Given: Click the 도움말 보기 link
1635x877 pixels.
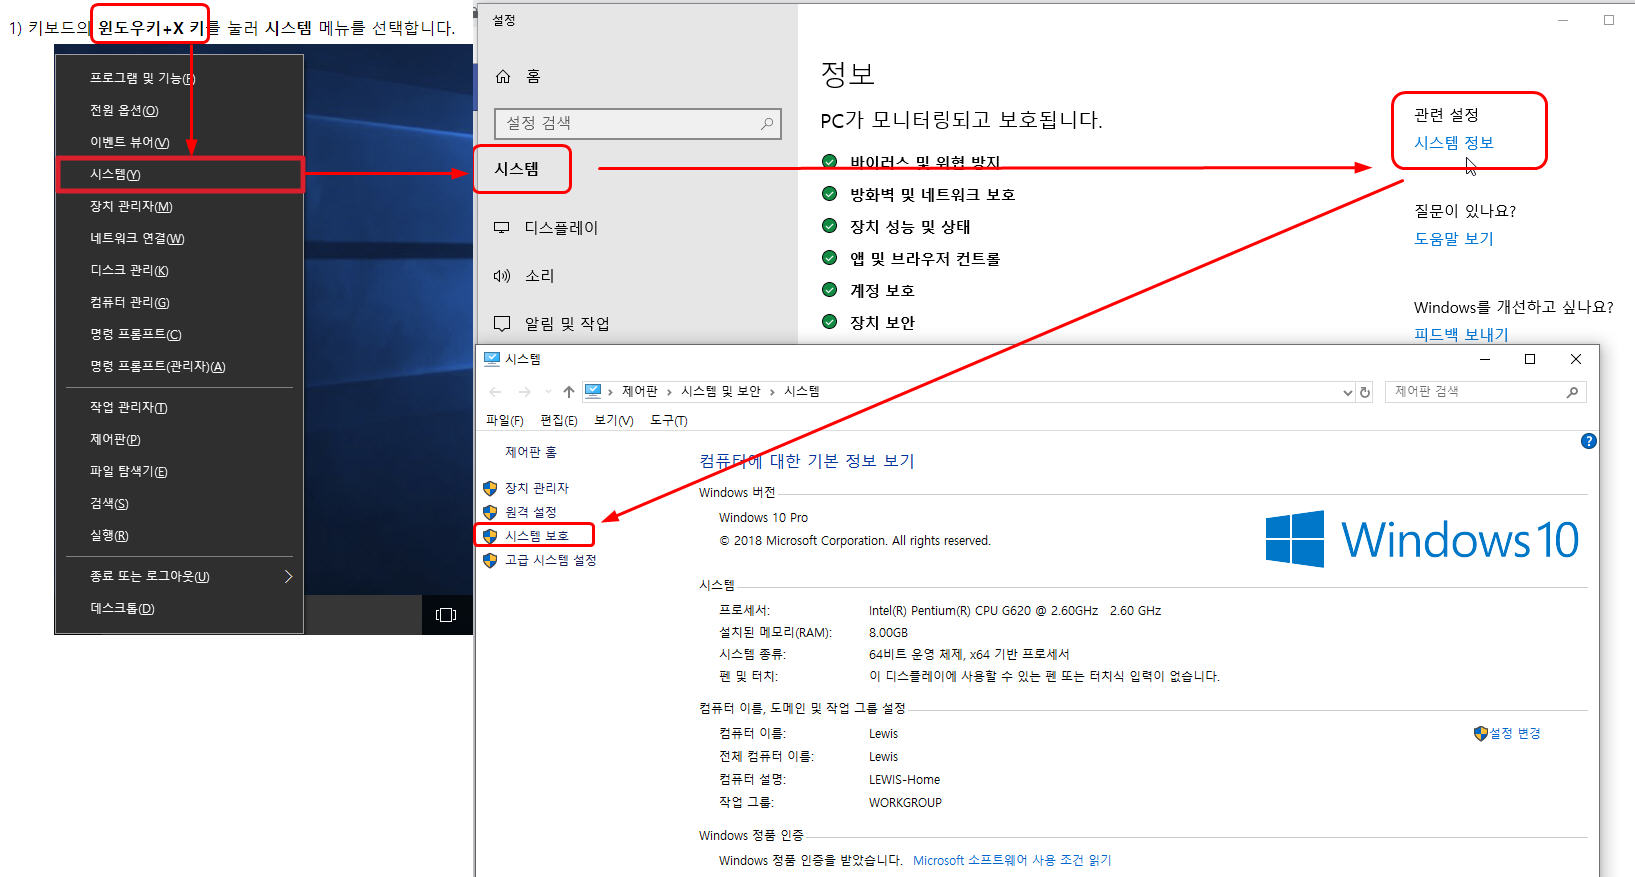Looking at the screenshot, I should point(1453,238).
